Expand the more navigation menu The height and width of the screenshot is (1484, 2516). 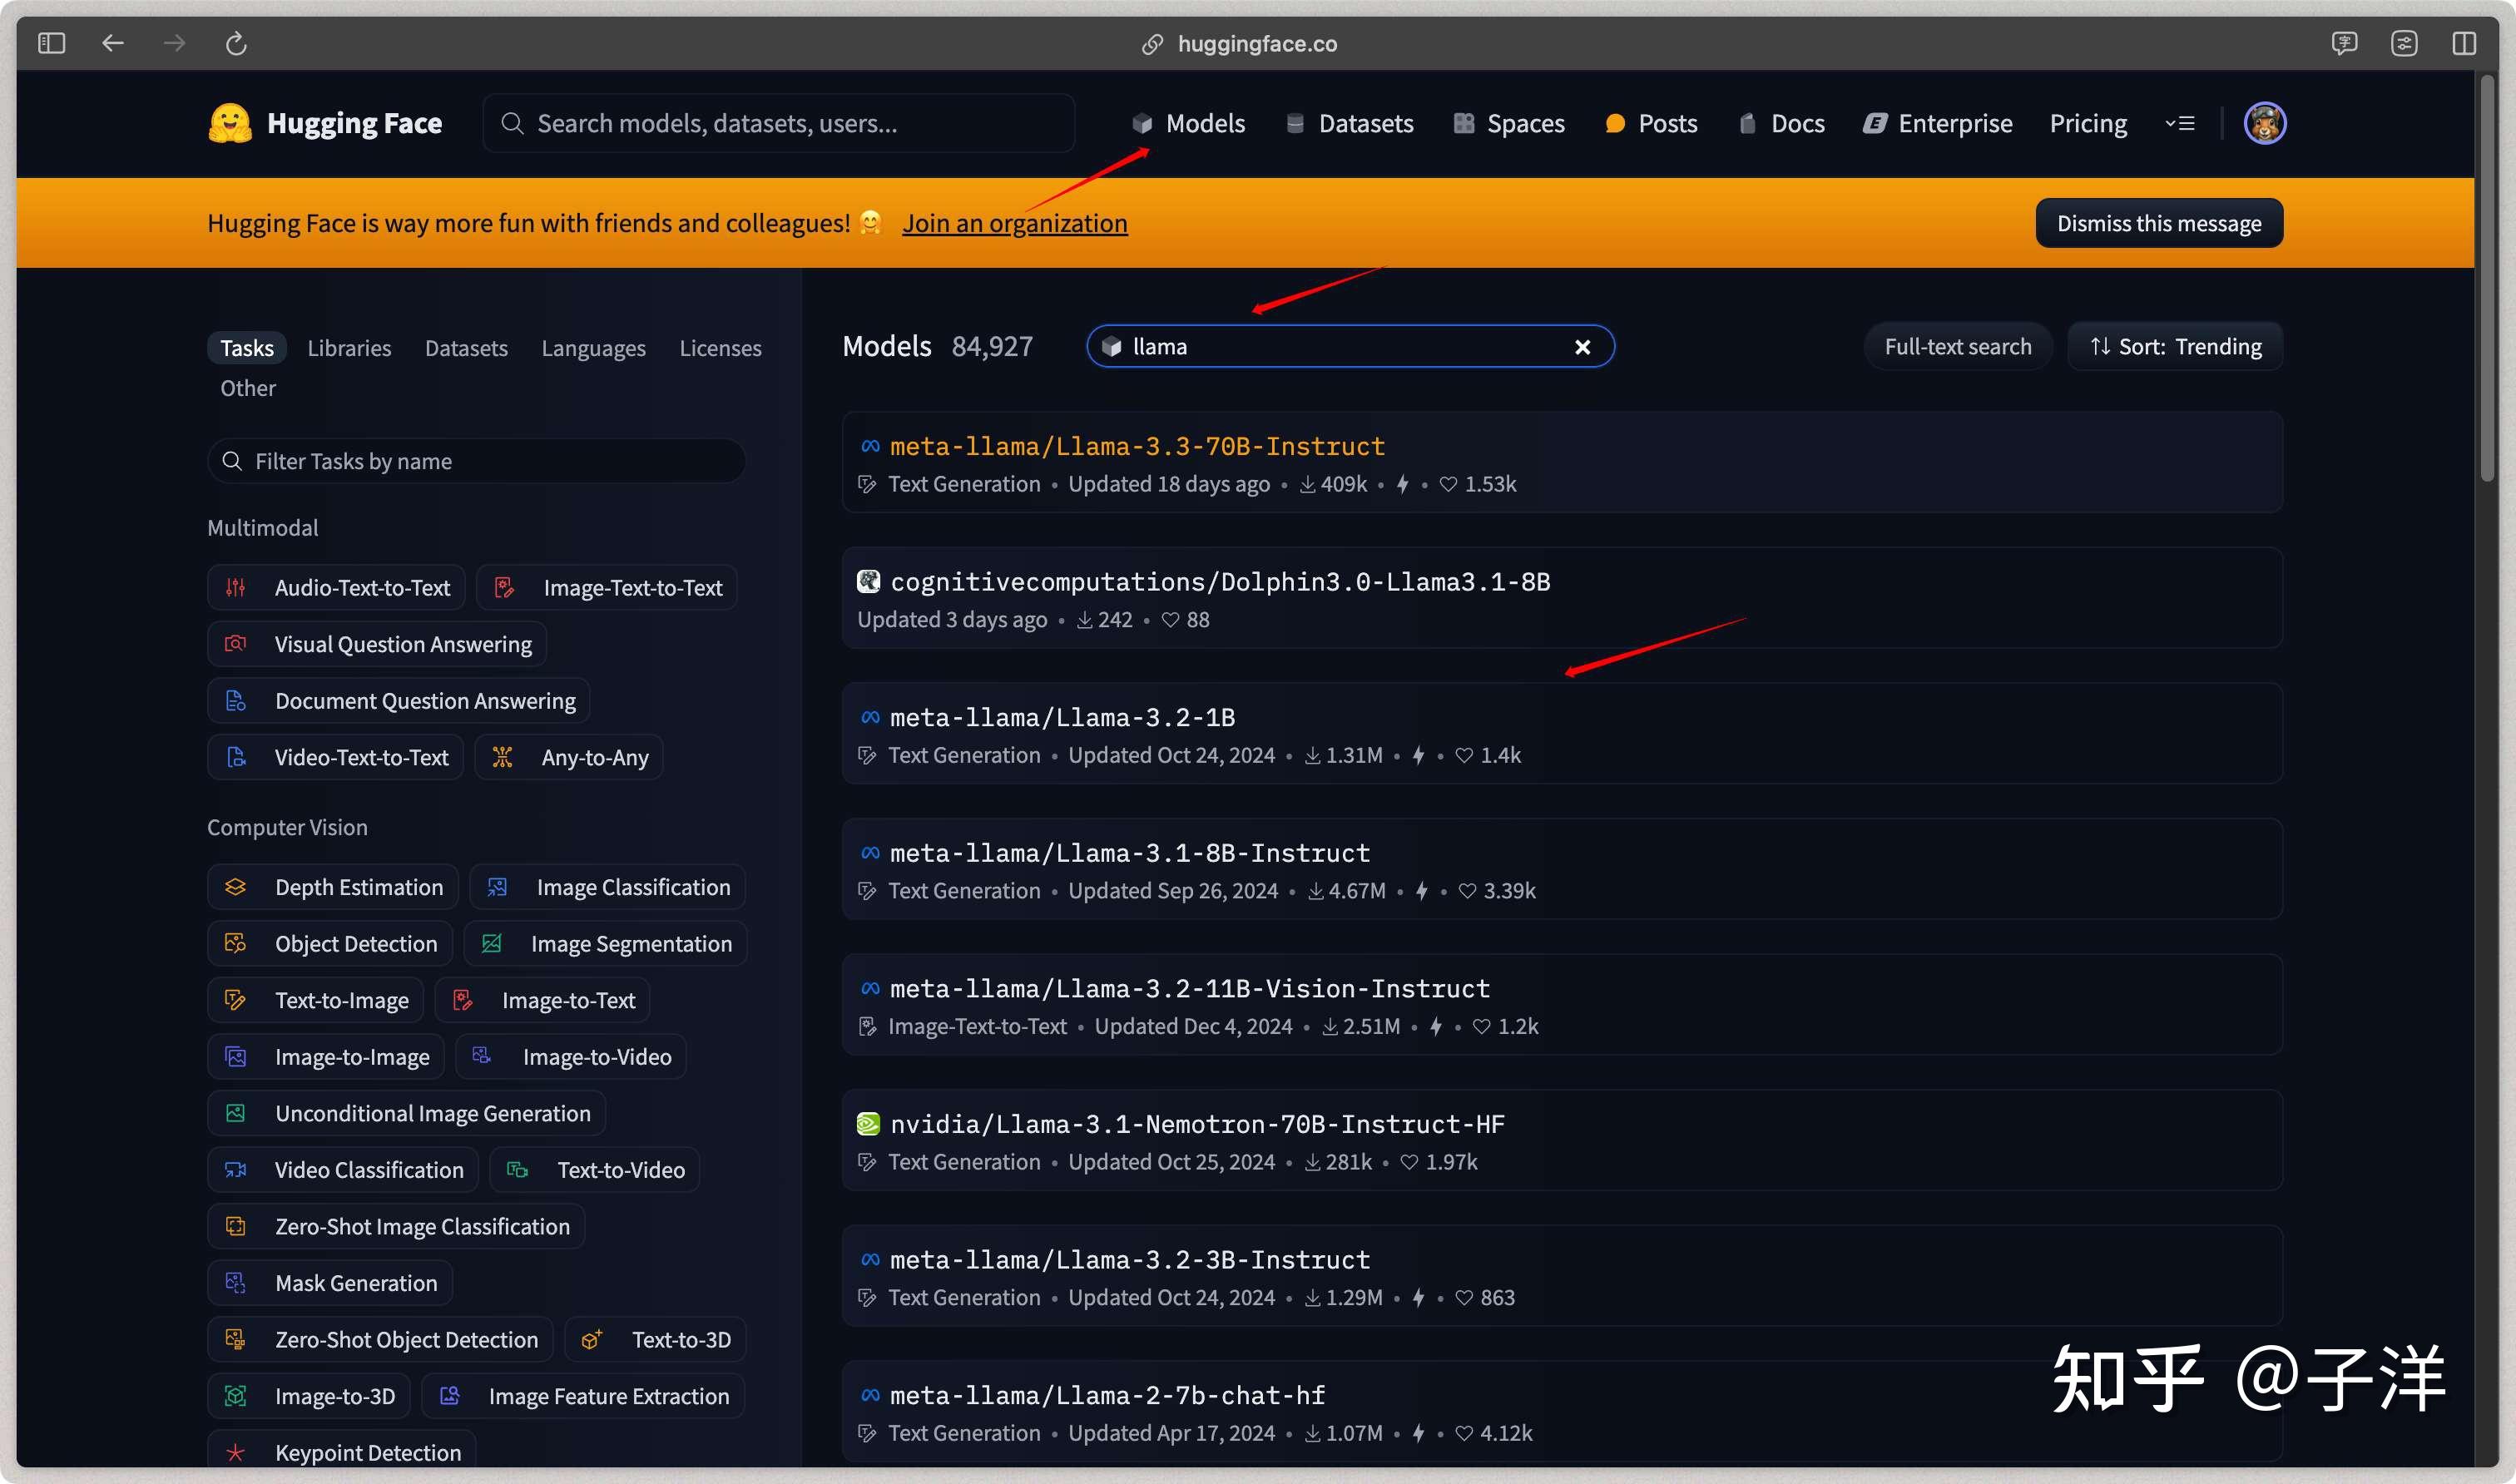[2180, 123]
